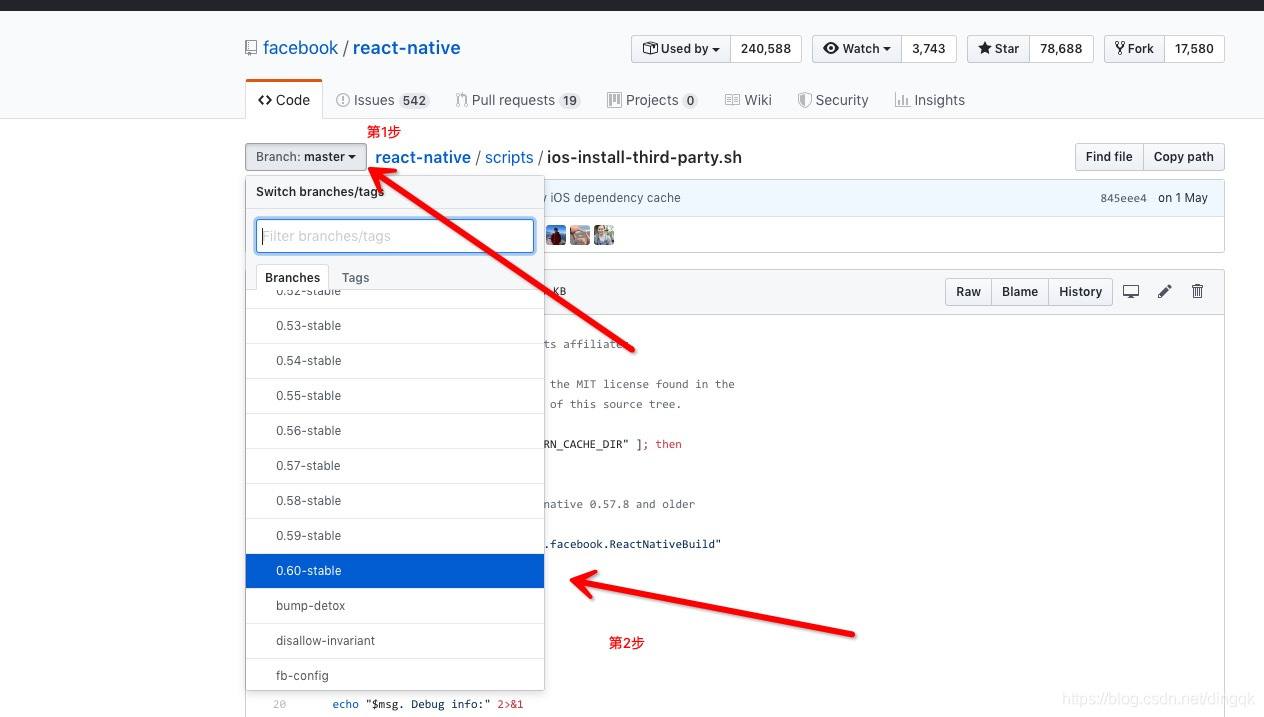
Task: View the Raw file
Action: pyautogui.click(x=968, y=291)
